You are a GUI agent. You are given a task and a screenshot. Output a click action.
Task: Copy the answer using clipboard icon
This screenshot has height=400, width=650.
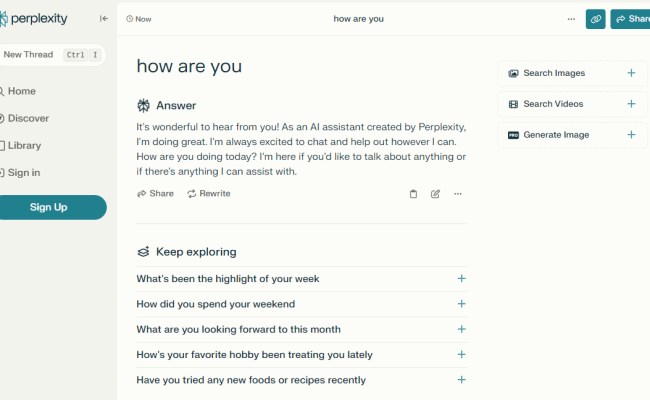(413, 194)
